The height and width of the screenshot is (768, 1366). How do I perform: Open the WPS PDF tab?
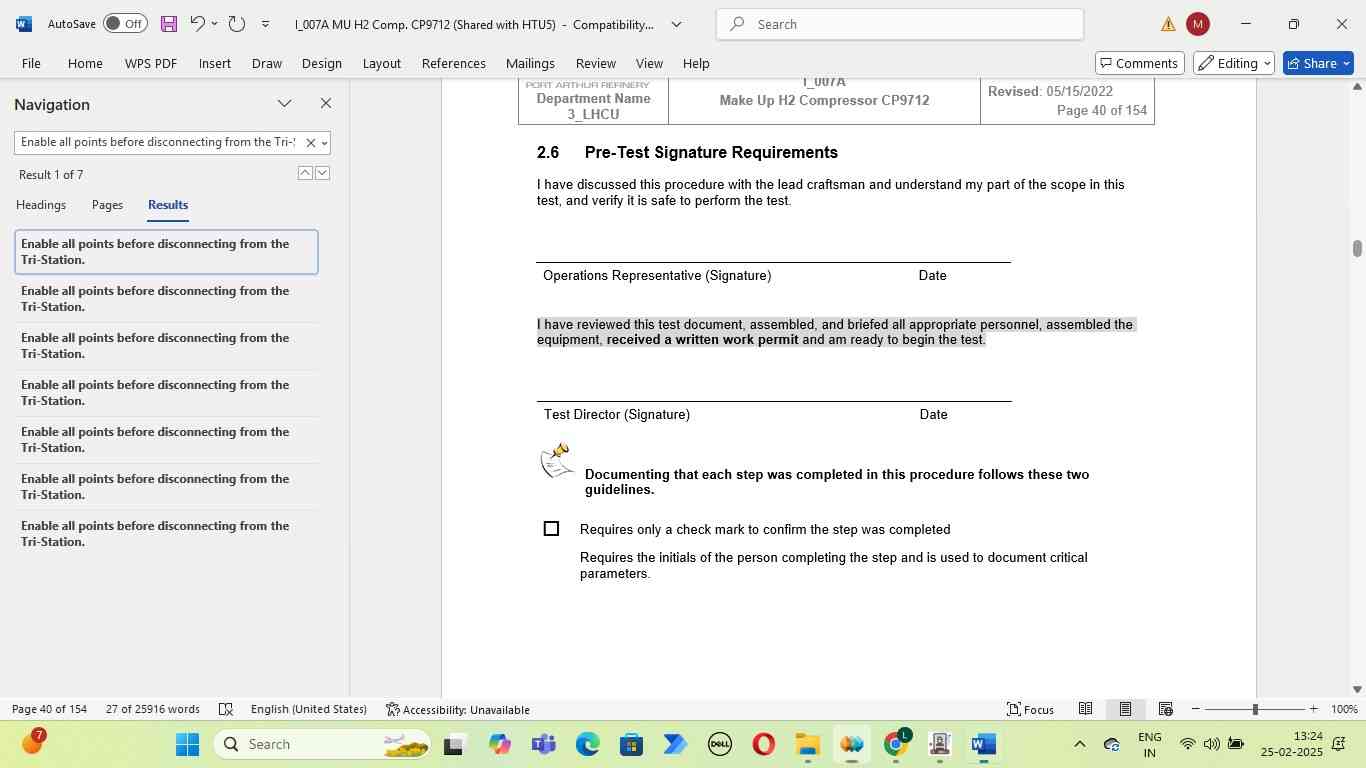coord(151,63)
